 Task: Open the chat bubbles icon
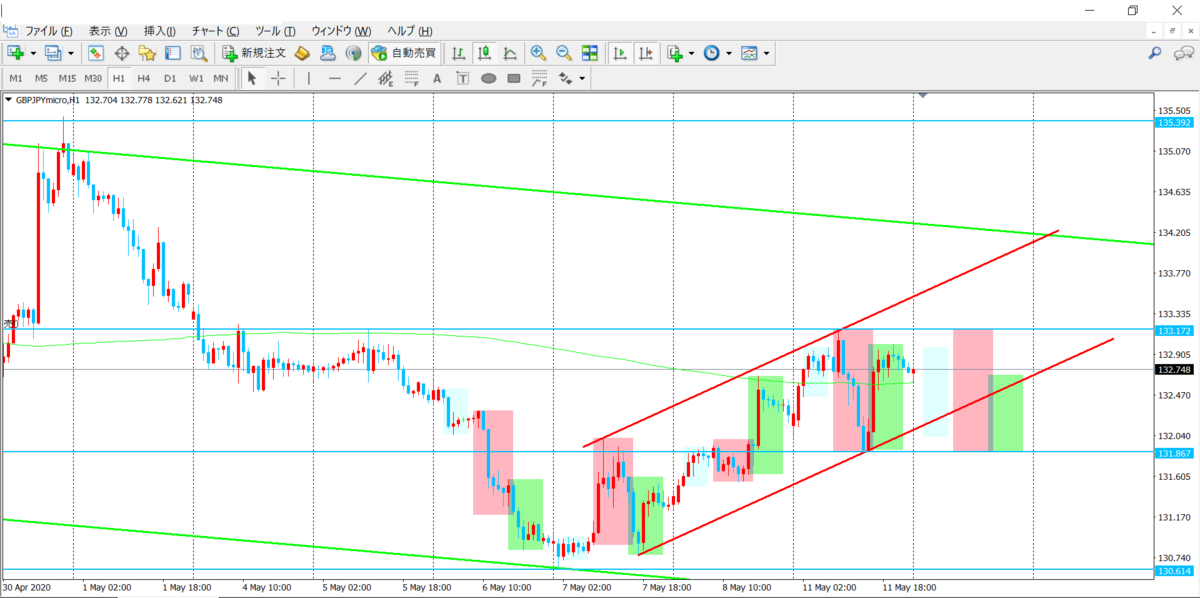(x=1183, y=53)
